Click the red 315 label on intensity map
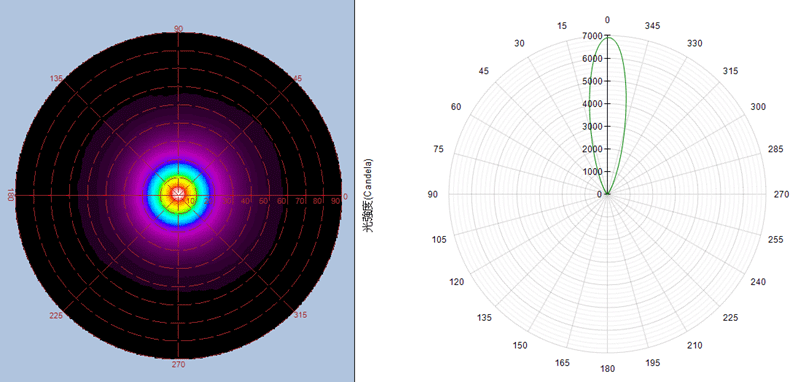 pos(300,315)
